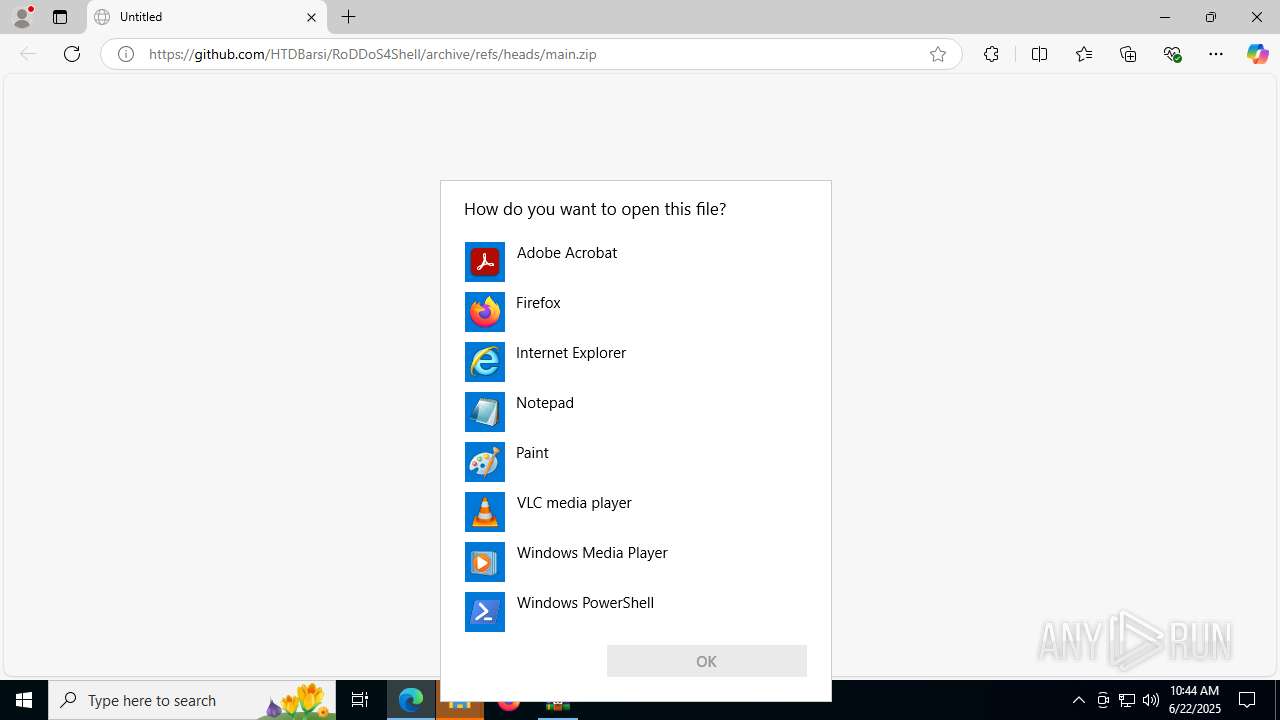1280x720 pixels.
Task: Open notification center icon
Action: click(1248, 700)
